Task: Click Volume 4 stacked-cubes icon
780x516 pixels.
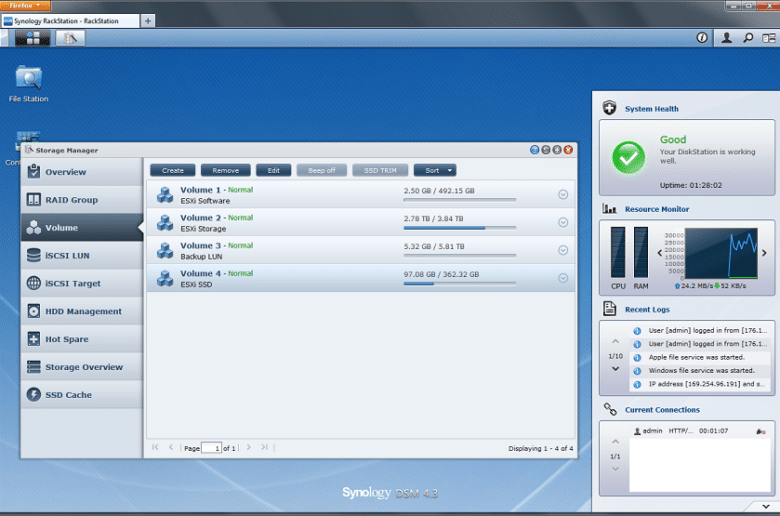Action: [x=165, y=278]
